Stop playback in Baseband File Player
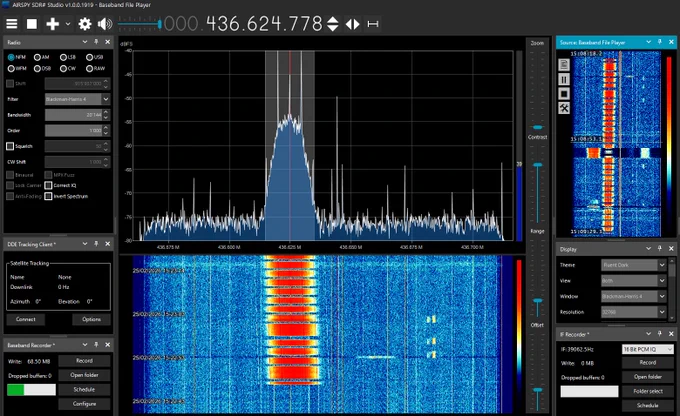The height and width of the screenshot is (416, 680). pos(564,94)
